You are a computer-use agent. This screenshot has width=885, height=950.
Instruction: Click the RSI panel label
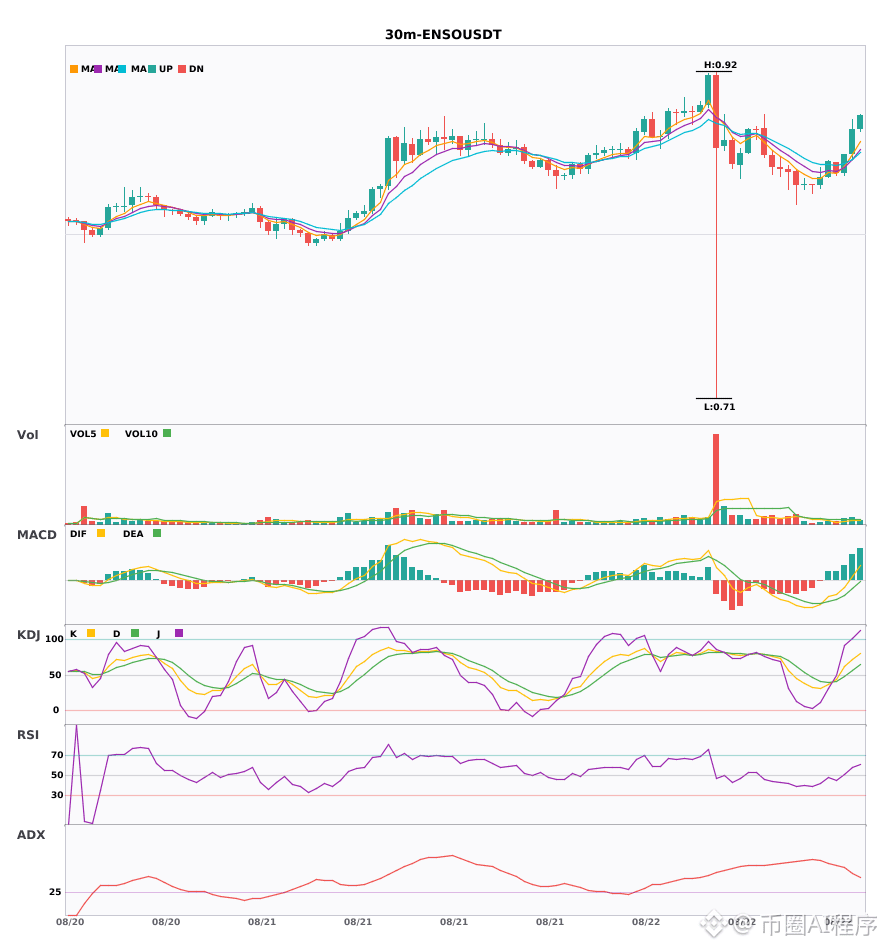click(x=28, y=735)
